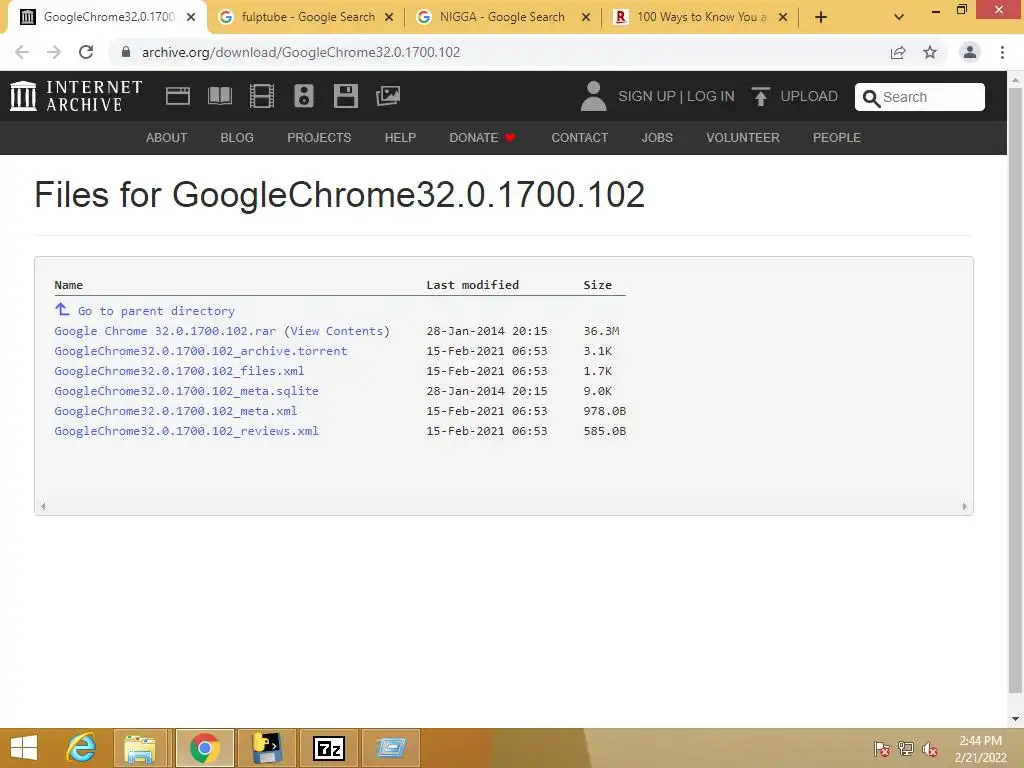Click the file listing right scroll arrow
1024x768 pixels.
[965, 506]
